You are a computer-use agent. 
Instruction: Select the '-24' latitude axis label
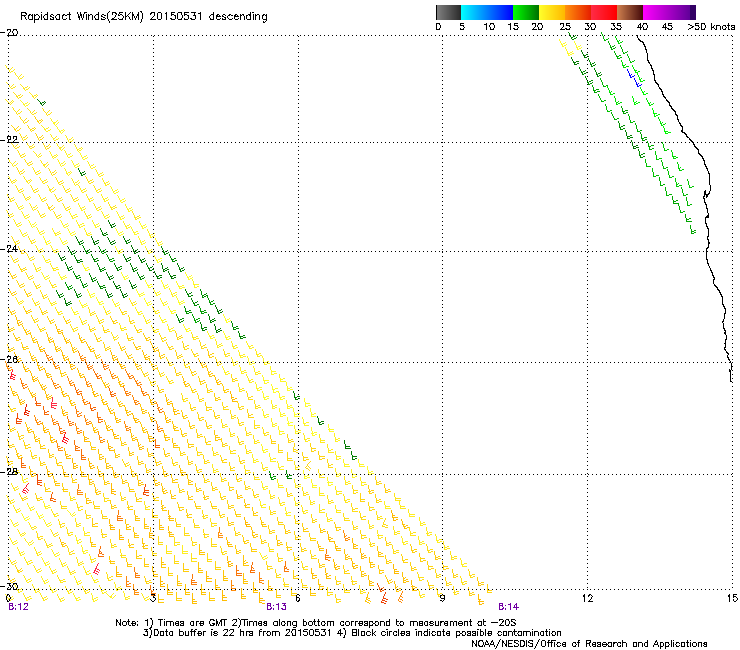[9, 248]
